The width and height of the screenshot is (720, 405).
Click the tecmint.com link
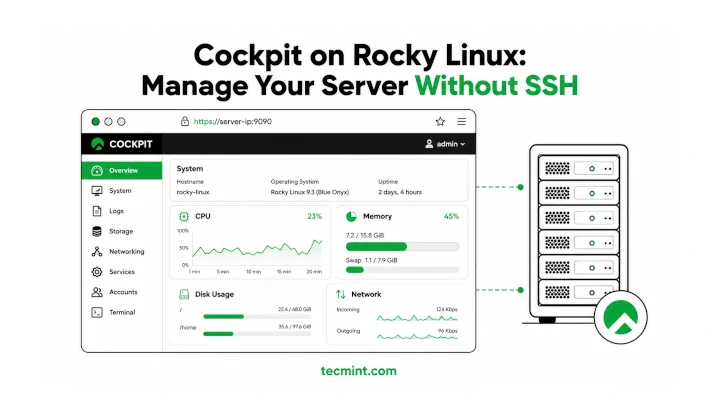point(359,371)
